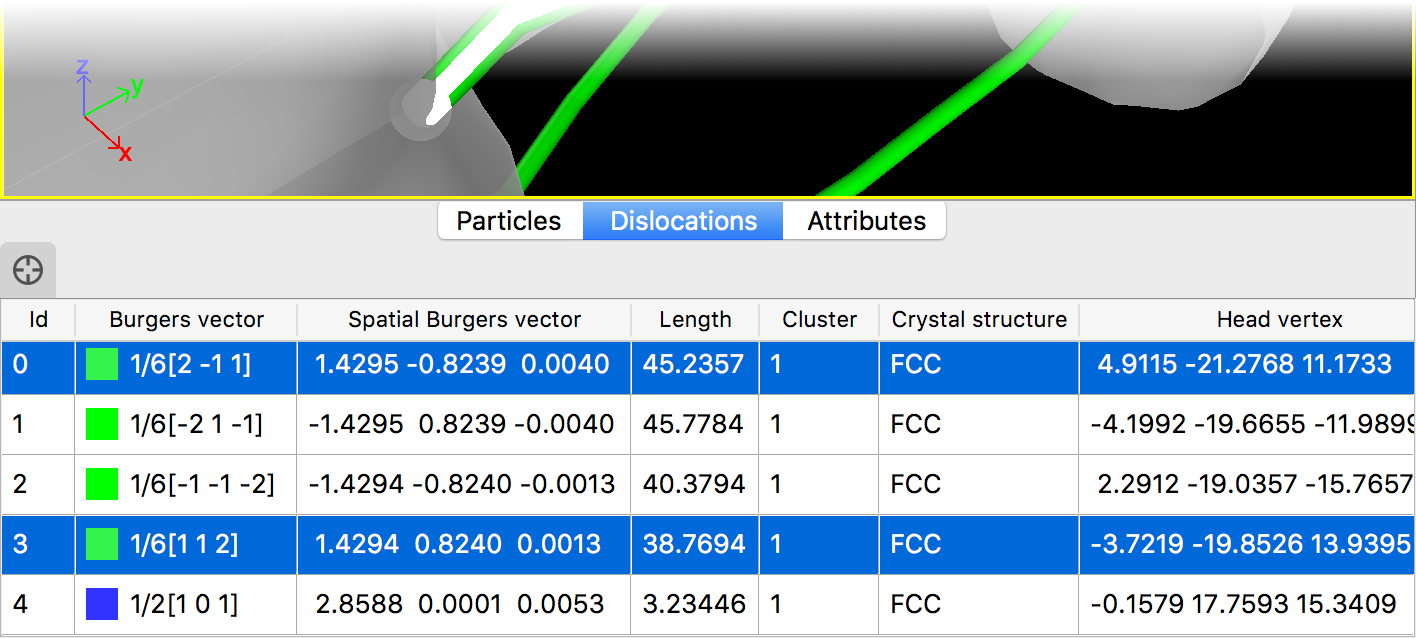Screen dimensions: 1416x638
Task: Click Spatial Burgers vector column header
Action: tap(464, 320)
